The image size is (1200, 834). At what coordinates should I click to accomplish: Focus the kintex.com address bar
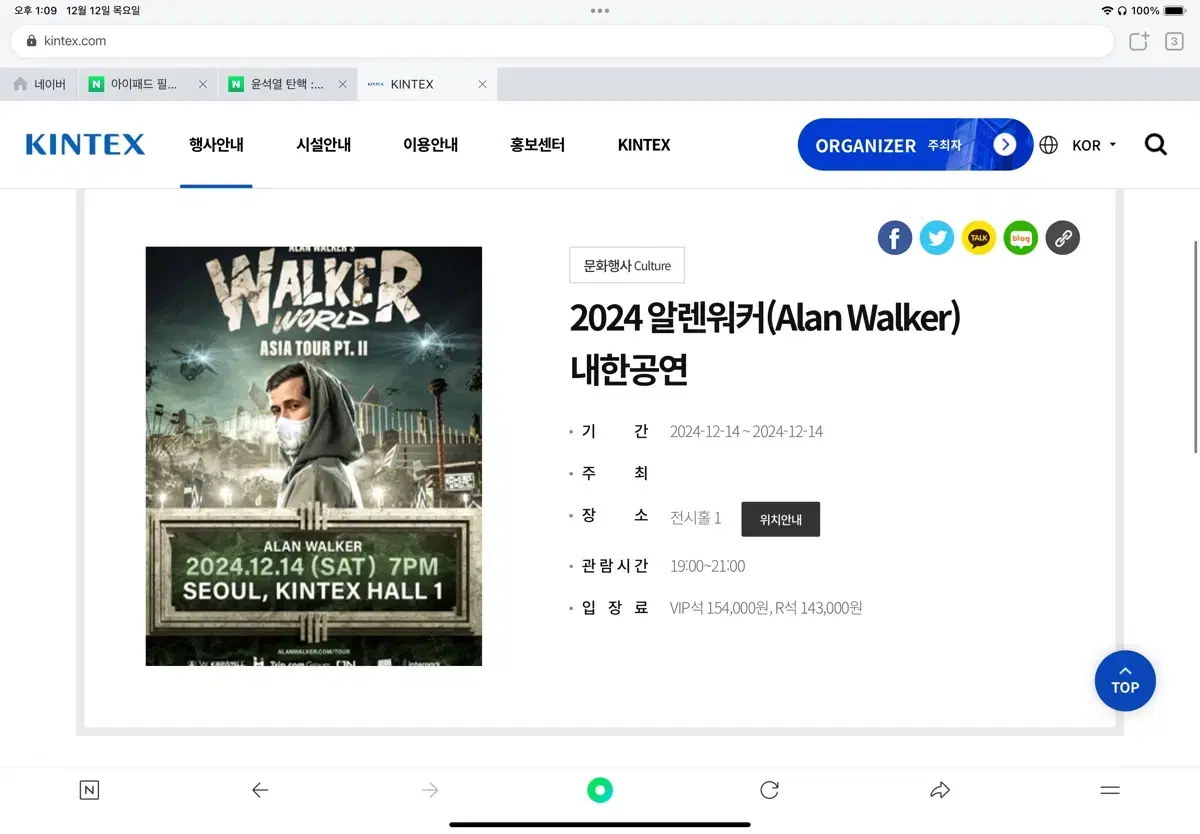(562, 41)
